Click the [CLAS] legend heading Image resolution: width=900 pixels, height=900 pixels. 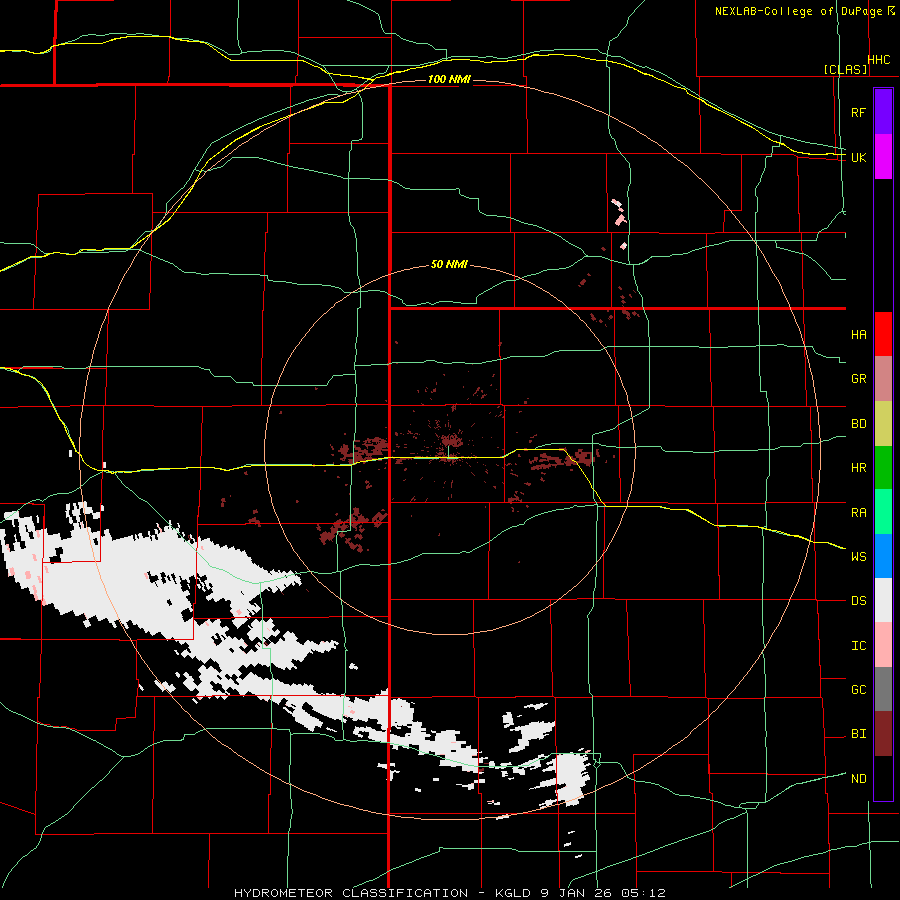tap(845, 70)
